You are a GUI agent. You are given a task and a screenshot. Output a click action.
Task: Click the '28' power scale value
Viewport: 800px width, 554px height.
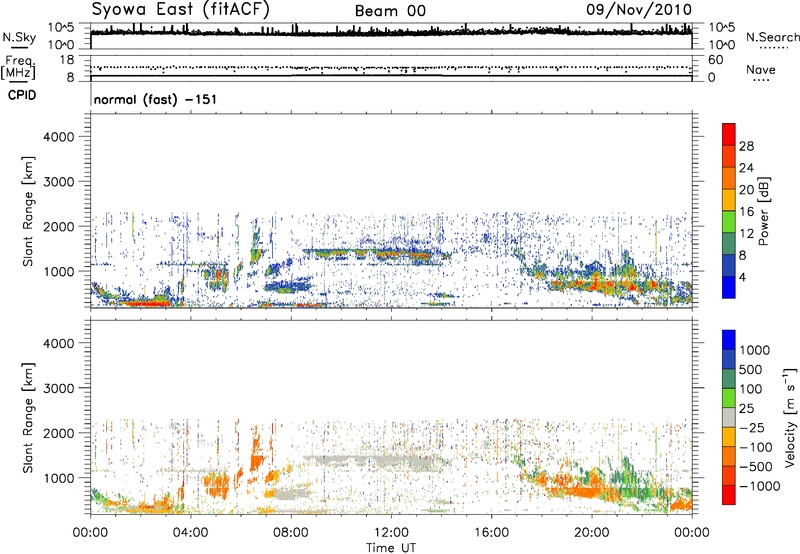pyautogui.click(x=746, y=146)
